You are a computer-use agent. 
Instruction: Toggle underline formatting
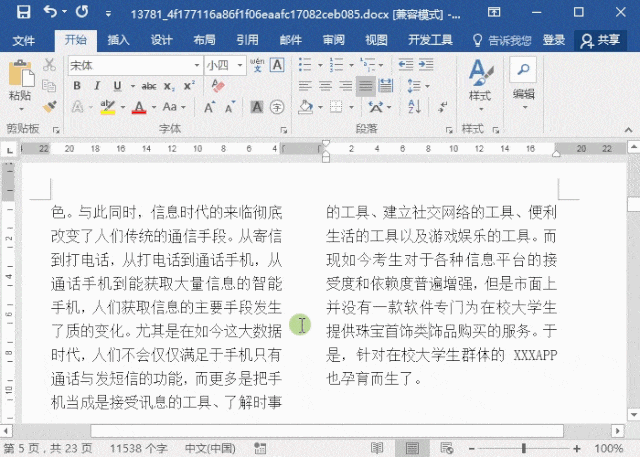[118, 86]
